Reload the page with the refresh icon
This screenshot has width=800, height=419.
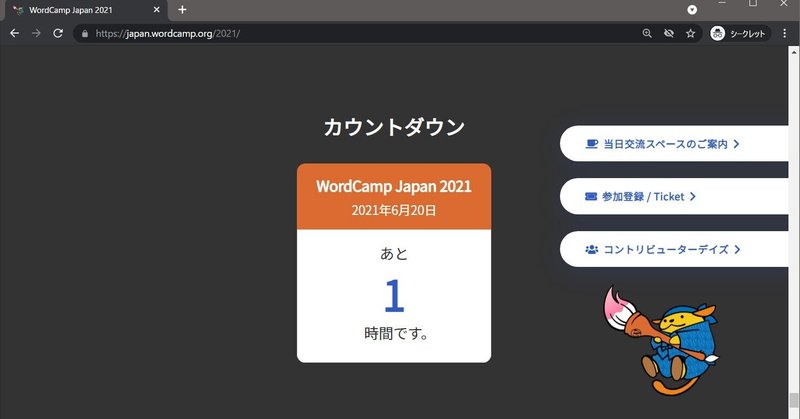point(58,33)
